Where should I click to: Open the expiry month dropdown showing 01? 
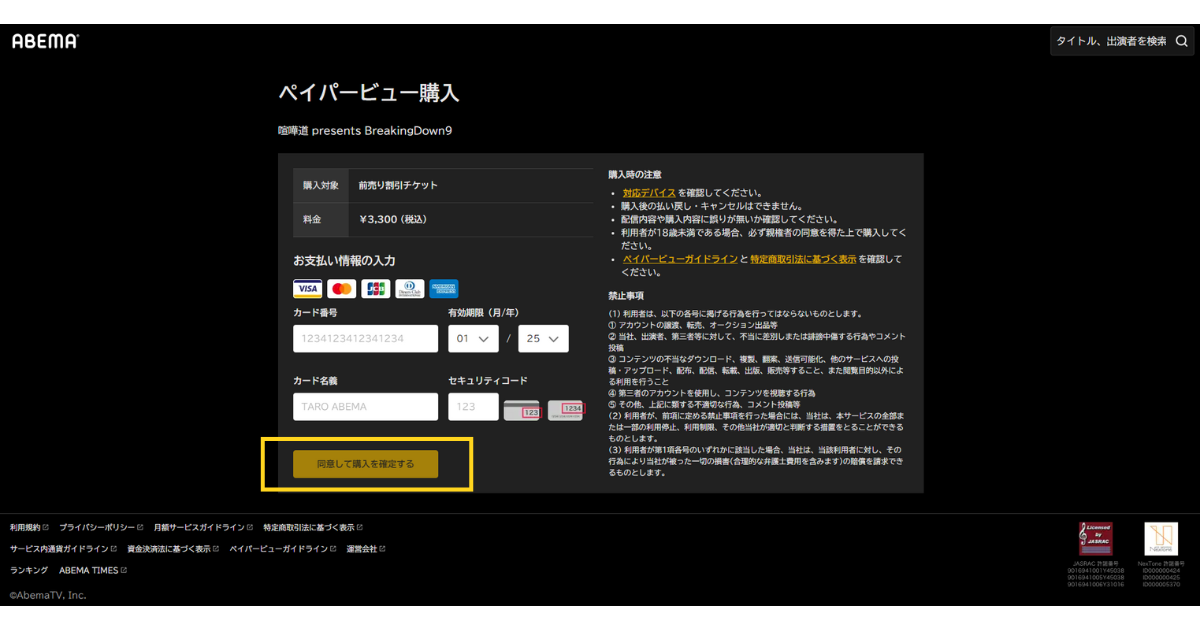[x=473, y=339]
